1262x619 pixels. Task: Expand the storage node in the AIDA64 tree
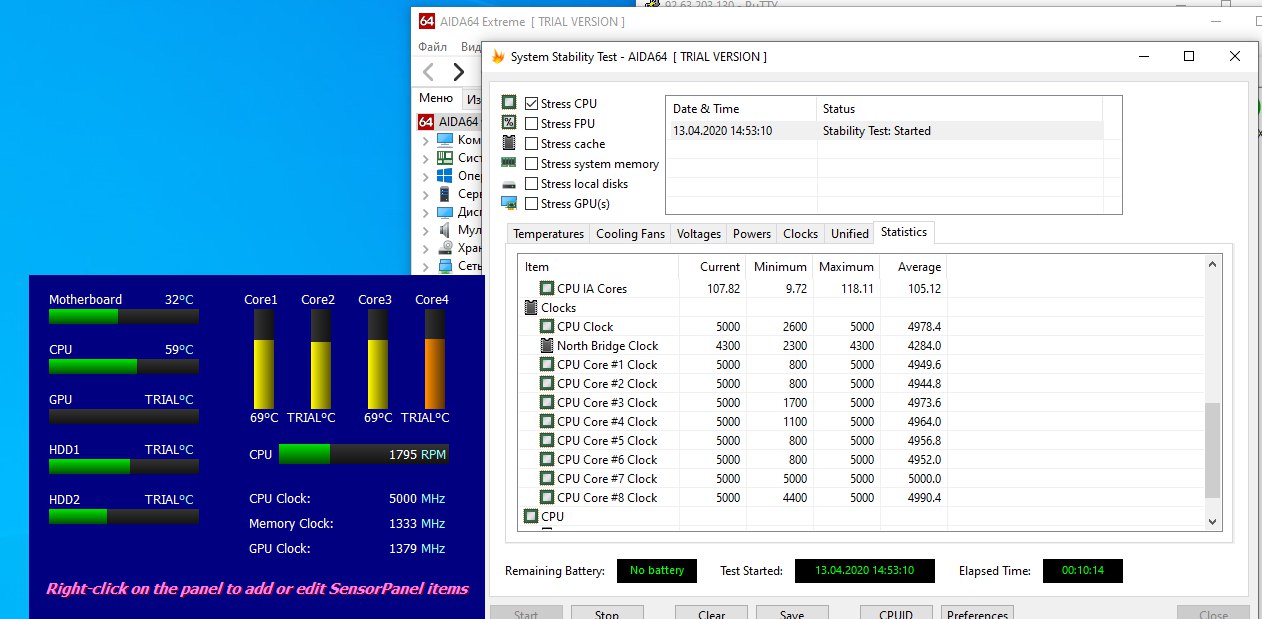[425, 248]
